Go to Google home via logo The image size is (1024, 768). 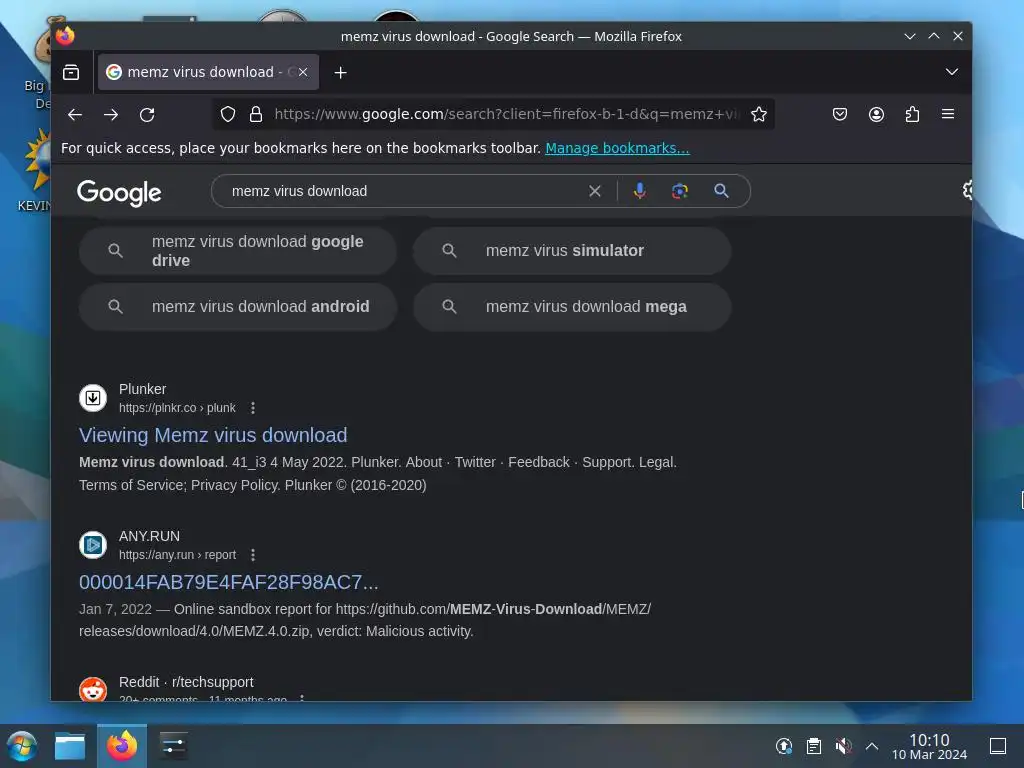119,193
